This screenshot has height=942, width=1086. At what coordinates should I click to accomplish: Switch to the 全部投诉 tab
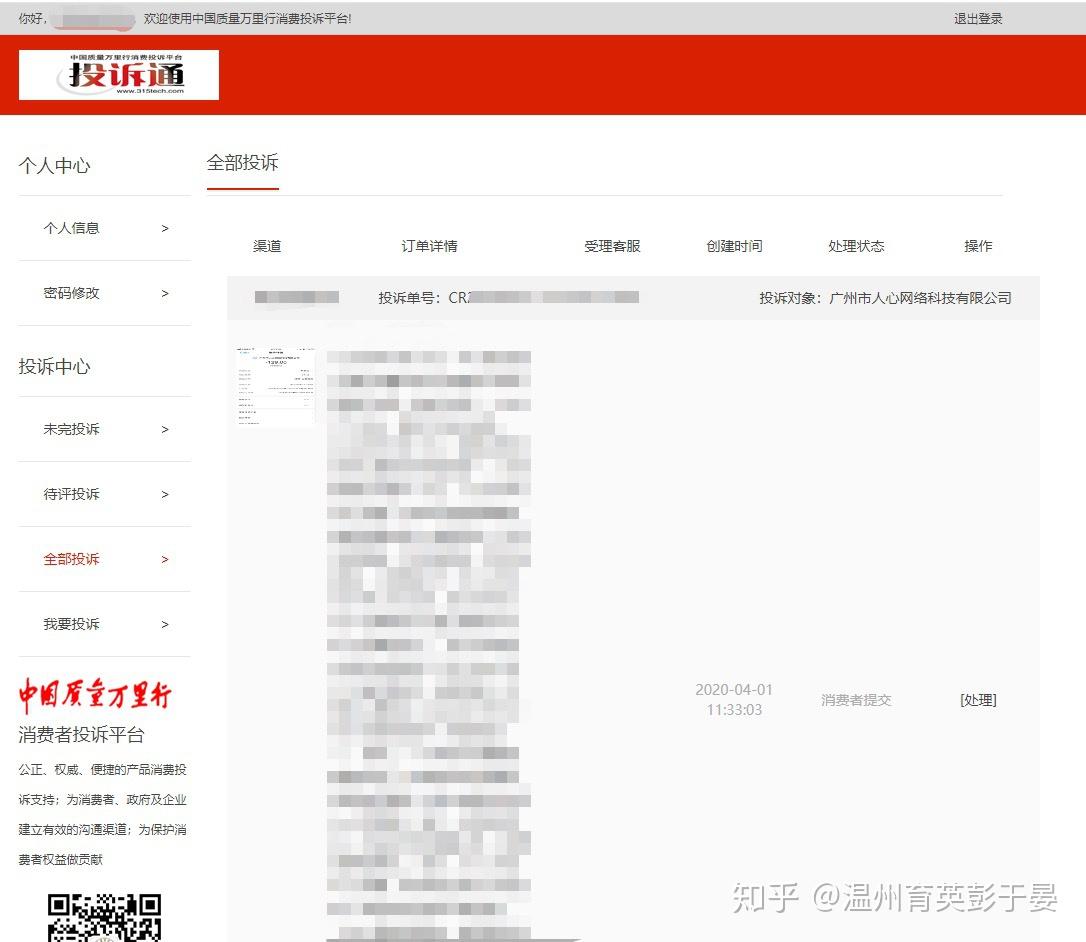(x=242, y=165)
